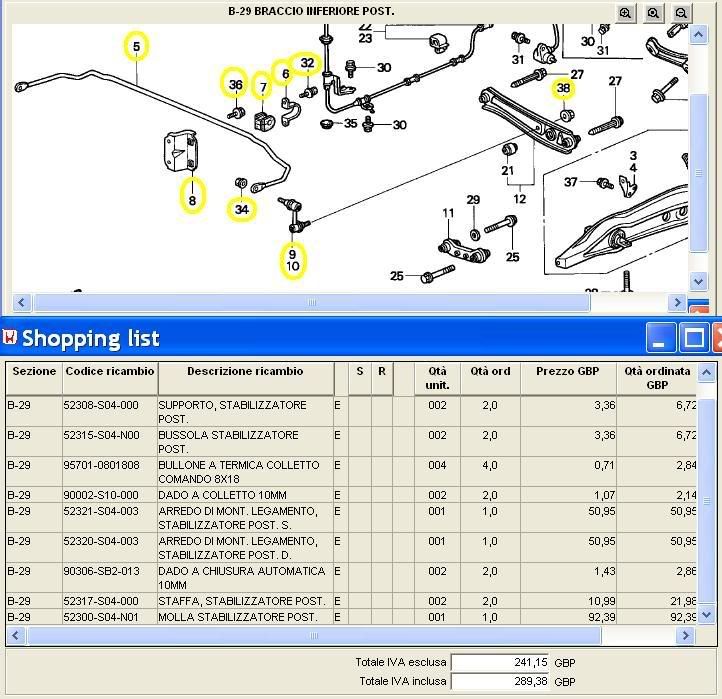Select row with code 52300-S04-N01
Screen dimensions: 722x699
pos(351,617)
